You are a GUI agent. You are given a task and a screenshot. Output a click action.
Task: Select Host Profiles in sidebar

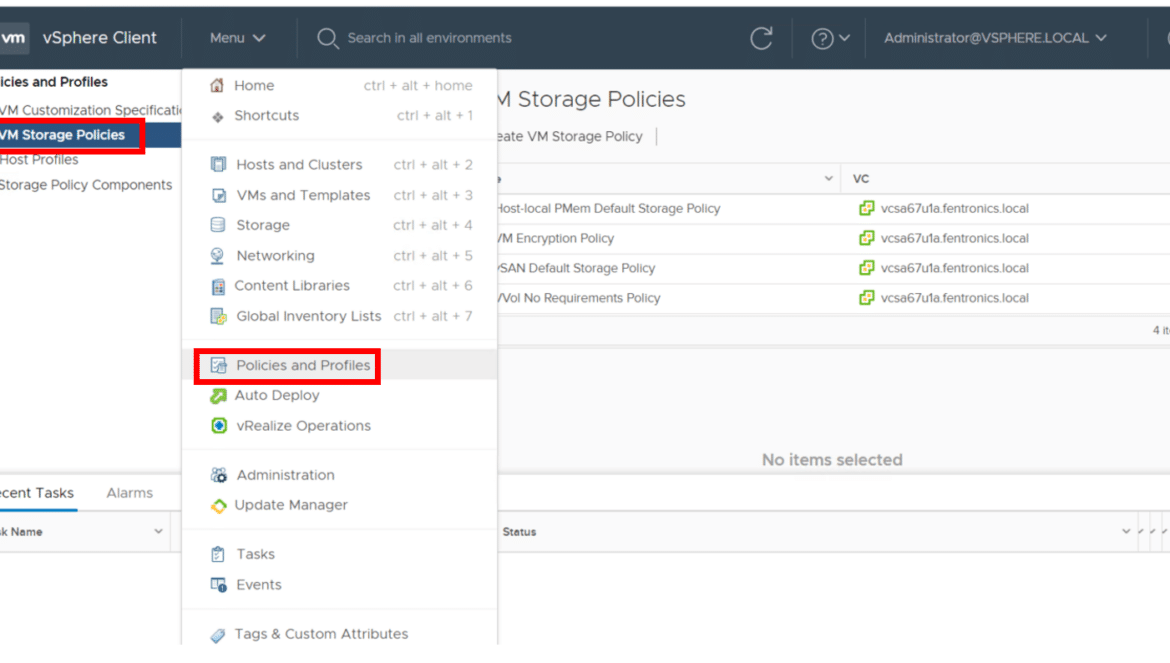(39, 160)
